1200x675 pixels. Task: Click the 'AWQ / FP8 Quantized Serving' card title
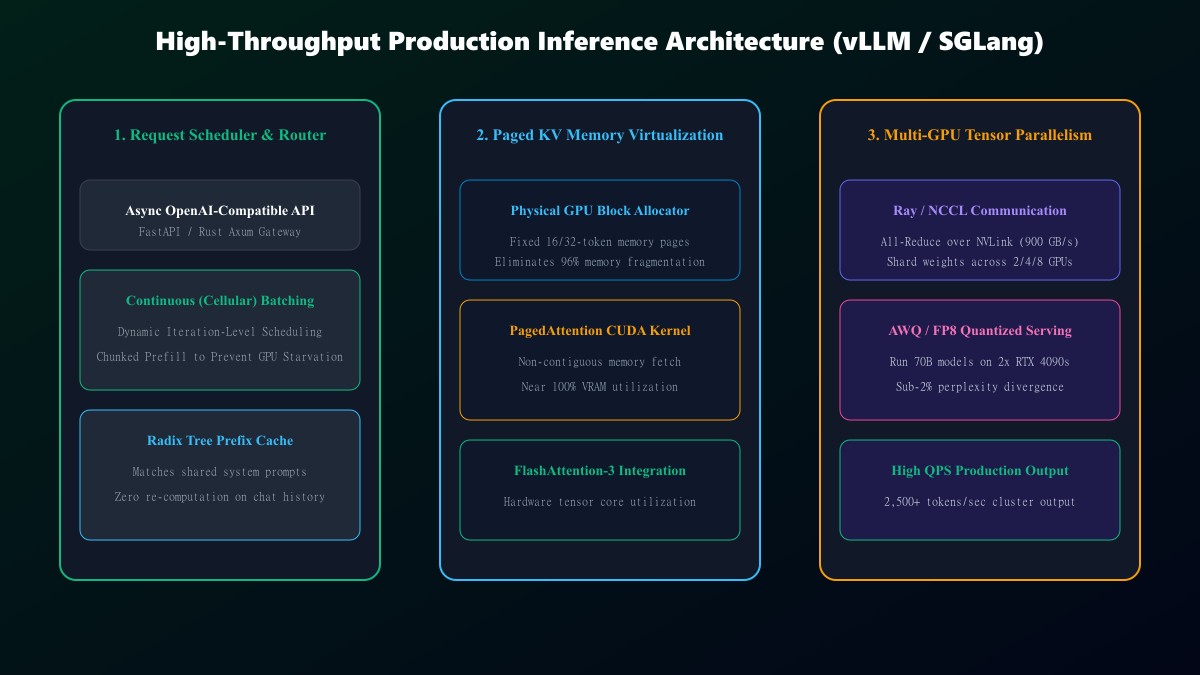coord(980,331)
